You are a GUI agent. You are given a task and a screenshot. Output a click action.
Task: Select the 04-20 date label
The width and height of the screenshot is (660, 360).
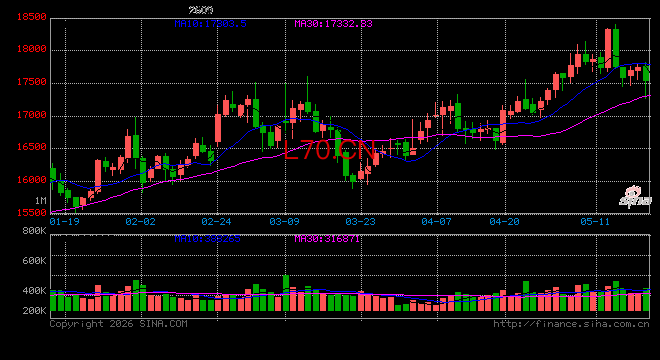tap(505, 221)
